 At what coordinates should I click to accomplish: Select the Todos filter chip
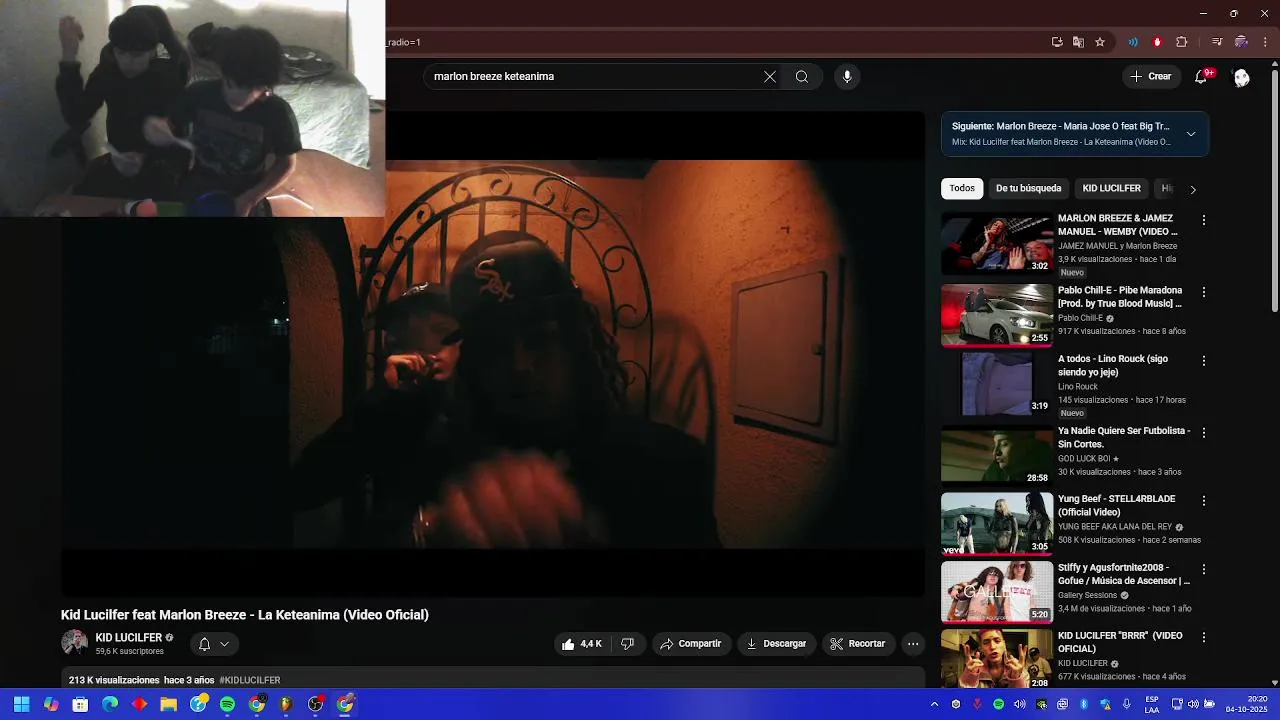(962, 188)
